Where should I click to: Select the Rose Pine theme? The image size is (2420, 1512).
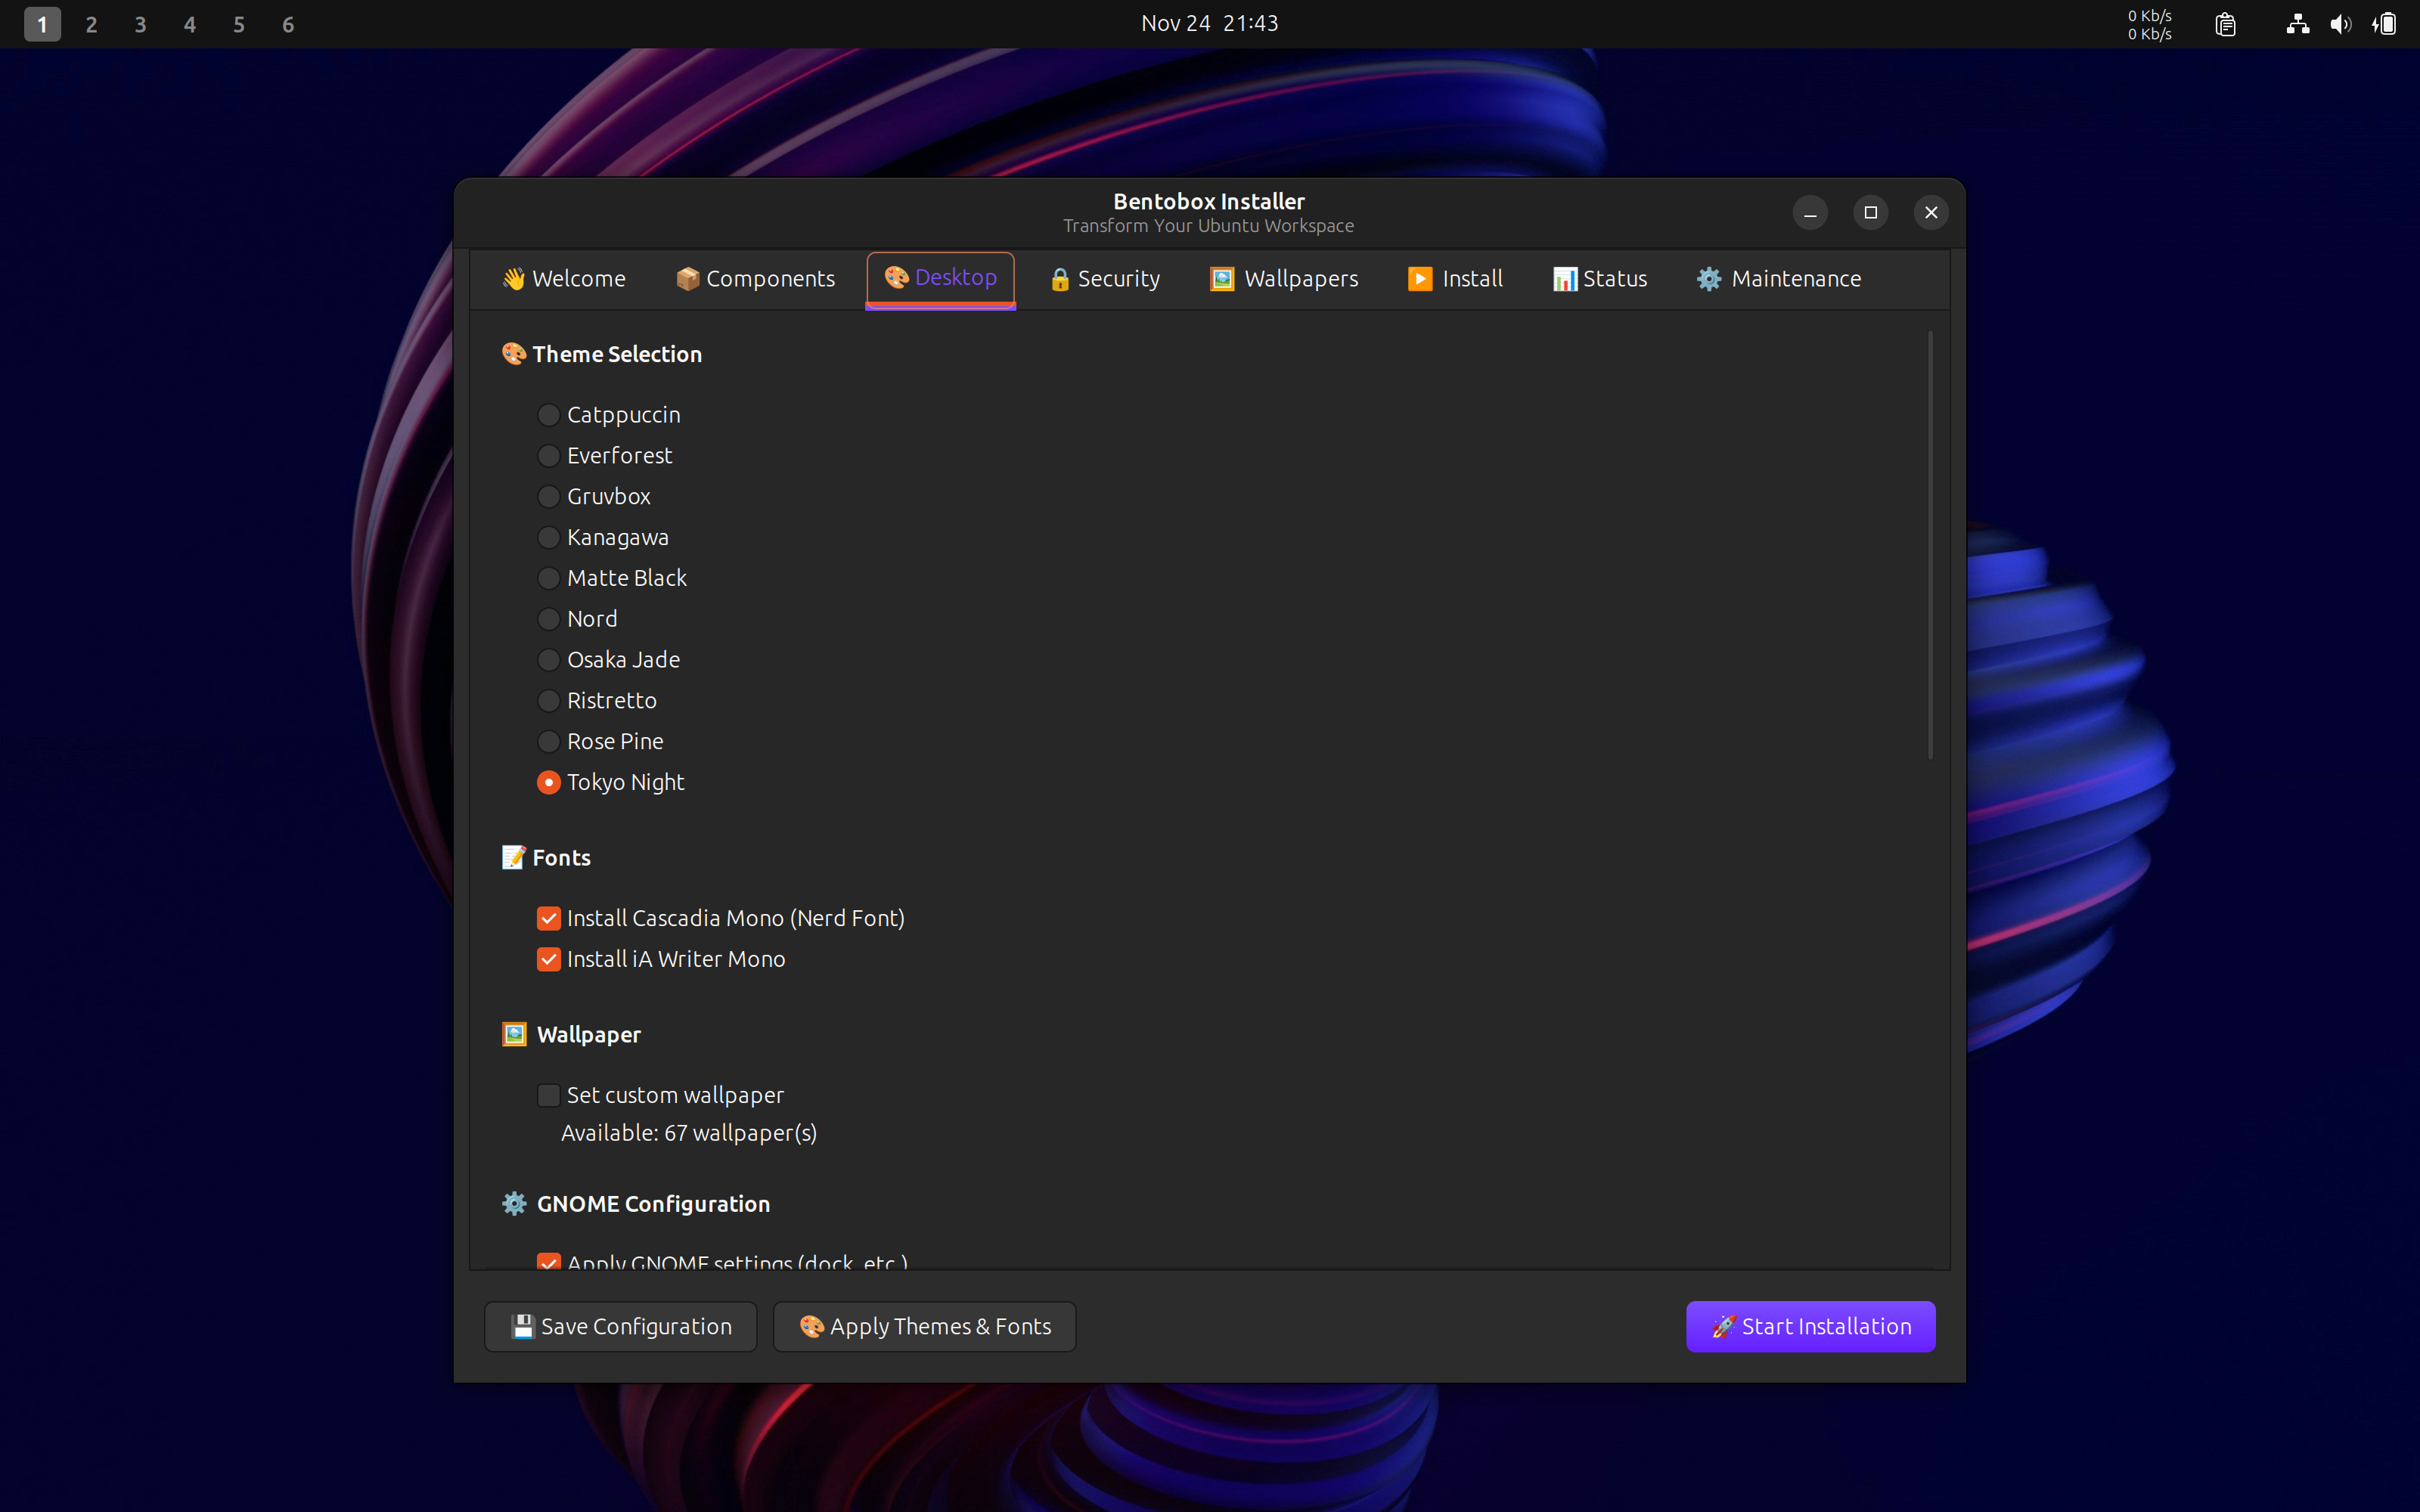point(549,741)
